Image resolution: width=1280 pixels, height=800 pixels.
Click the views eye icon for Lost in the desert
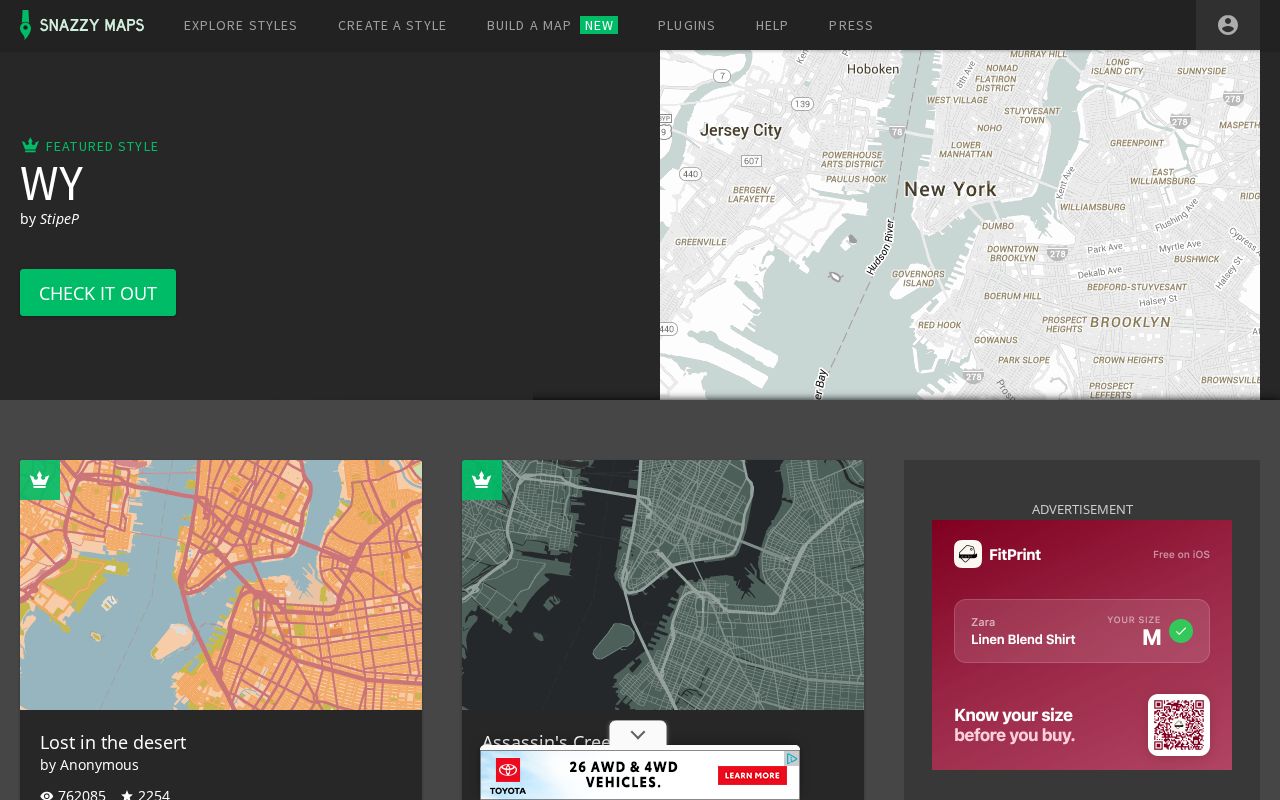[47, 796]
